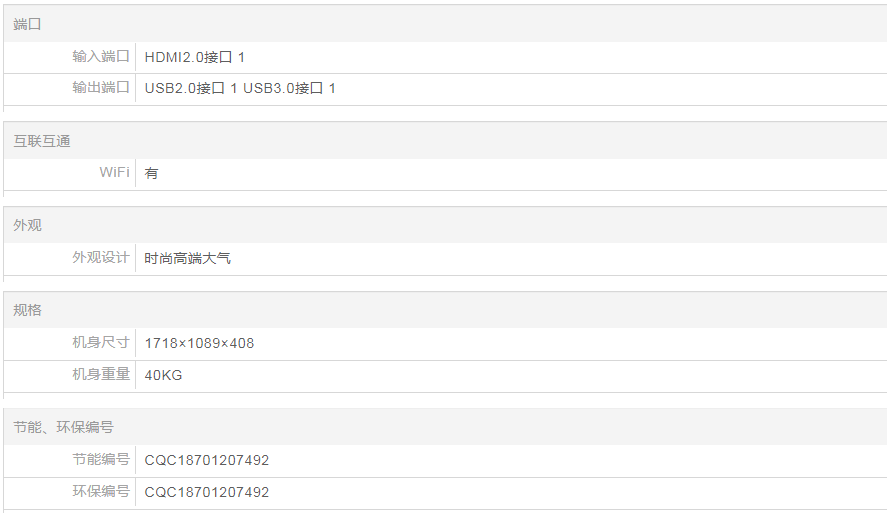Click the 节能、环保编号 section header
This screenshot has width=892, height=513.
[x=445, y=427]
